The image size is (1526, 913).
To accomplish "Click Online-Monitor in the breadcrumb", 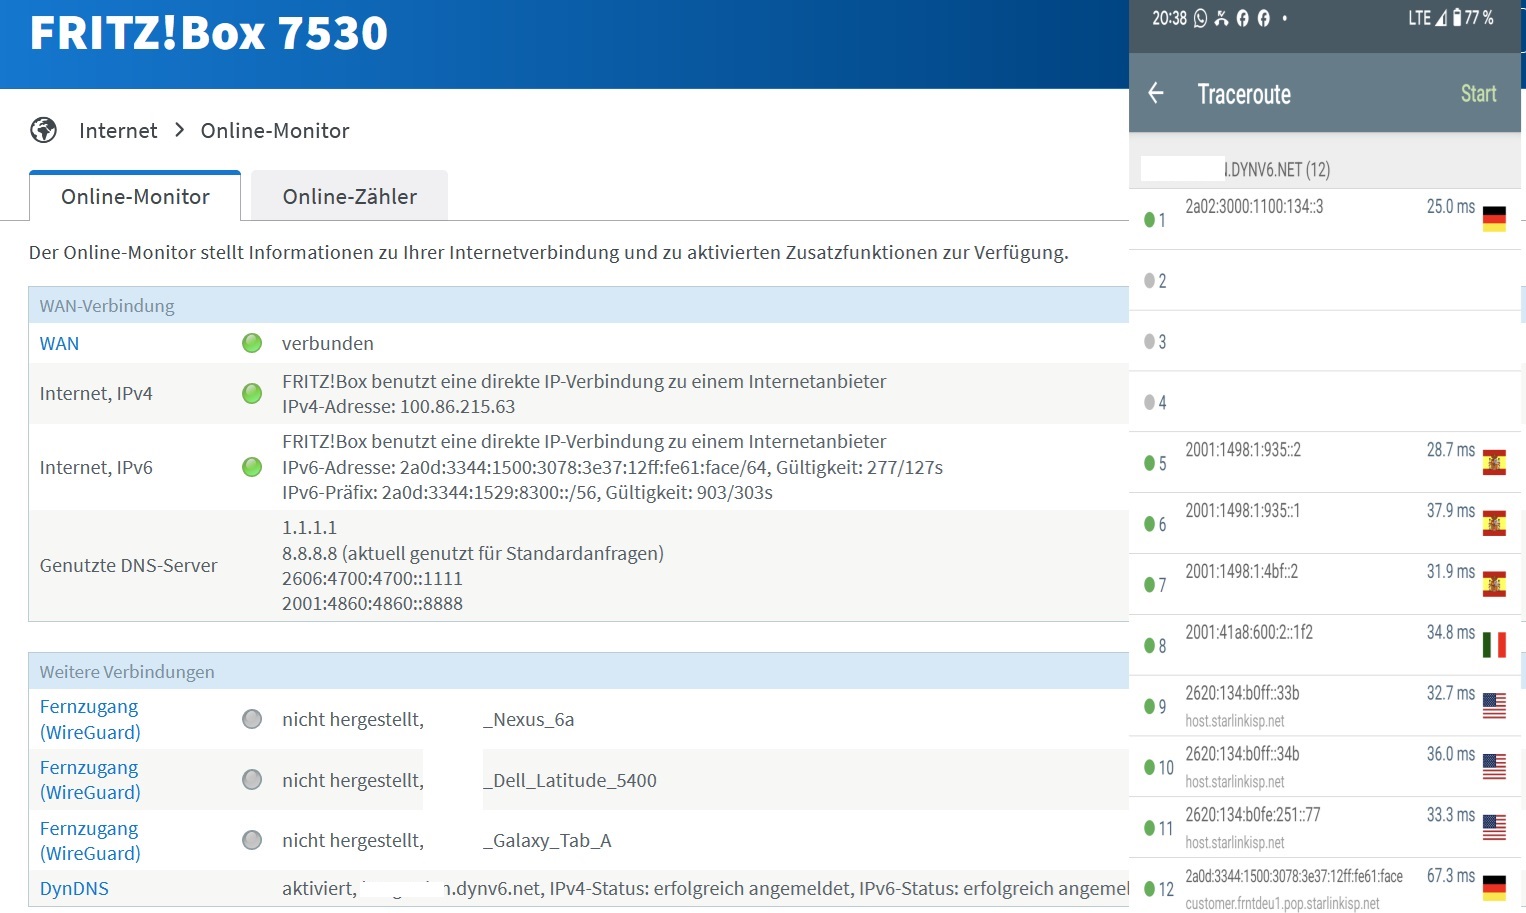I will 275,130.
